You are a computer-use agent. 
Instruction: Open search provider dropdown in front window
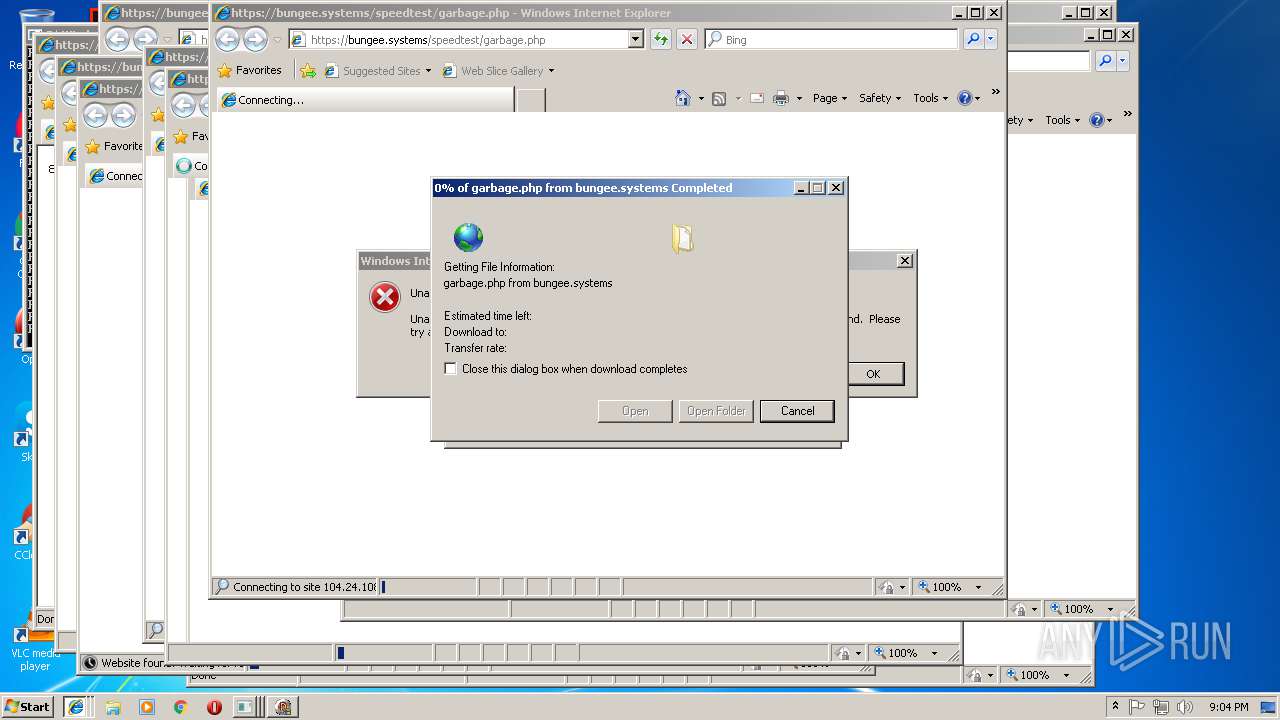coord(991,40)
